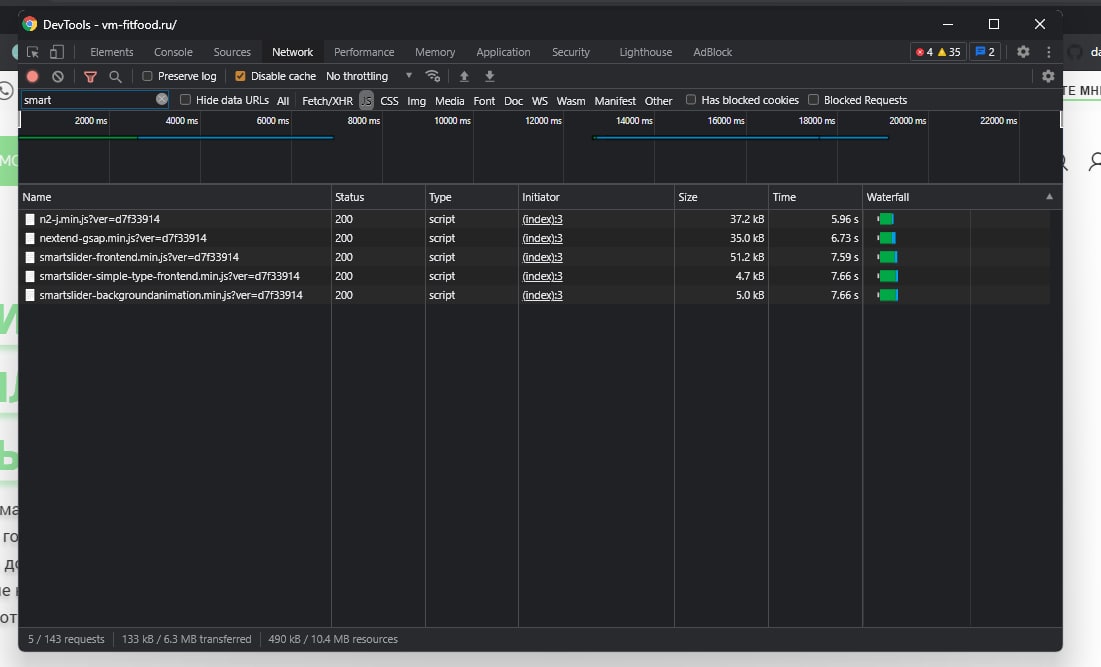Screen dimensions: 1101x667
Task: Switch to the Sources tab
Action: click(x=232, y=52)
